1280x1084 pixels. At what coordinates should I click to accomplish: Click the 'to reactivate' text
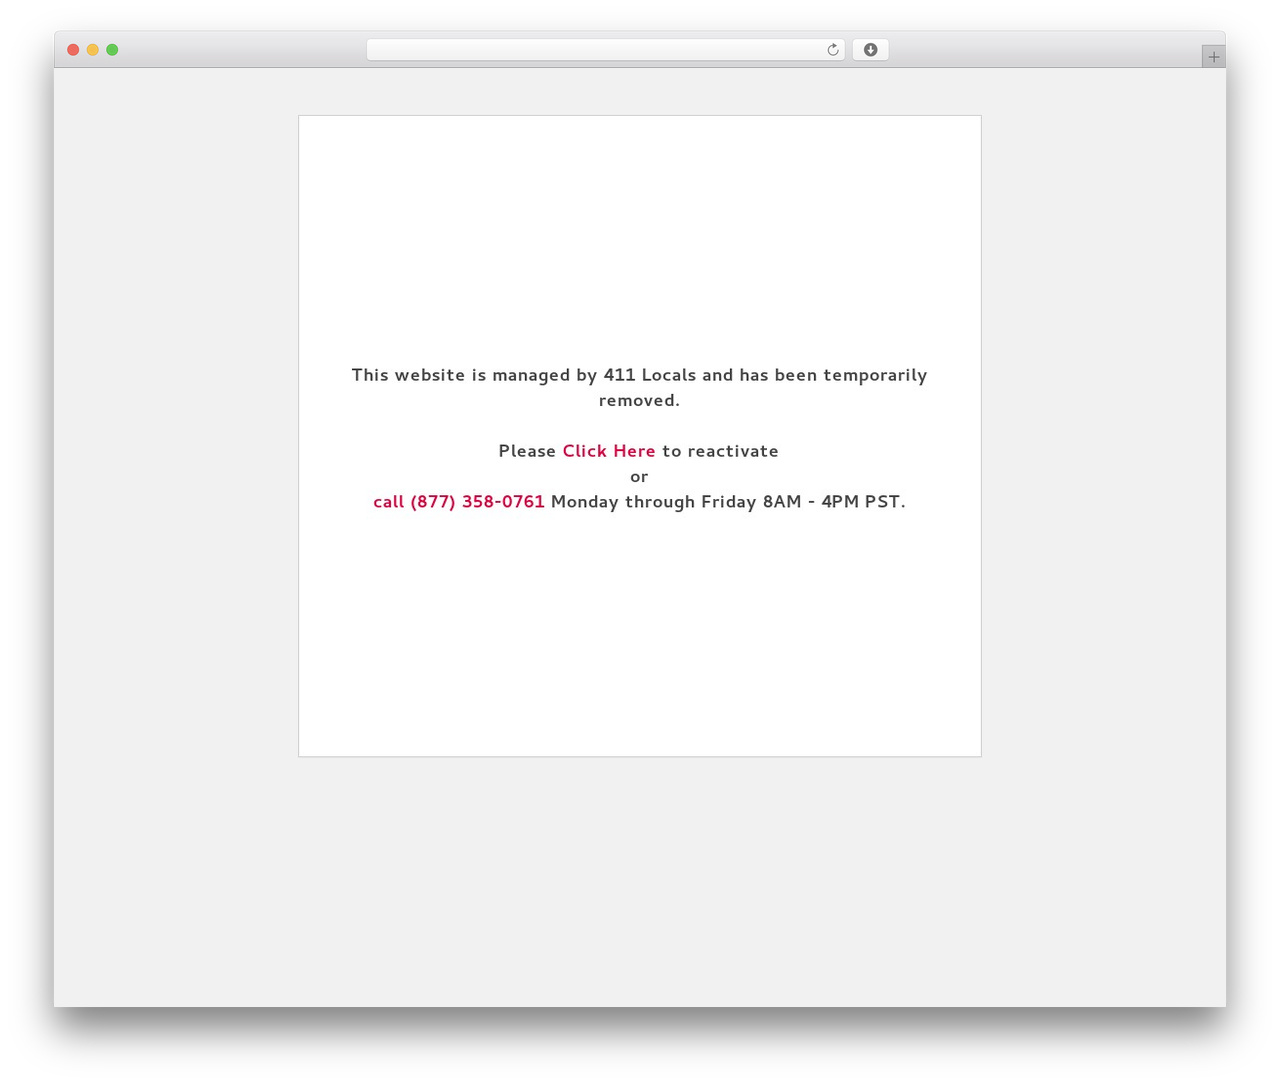pyautogui.click(x=720, y=451)
